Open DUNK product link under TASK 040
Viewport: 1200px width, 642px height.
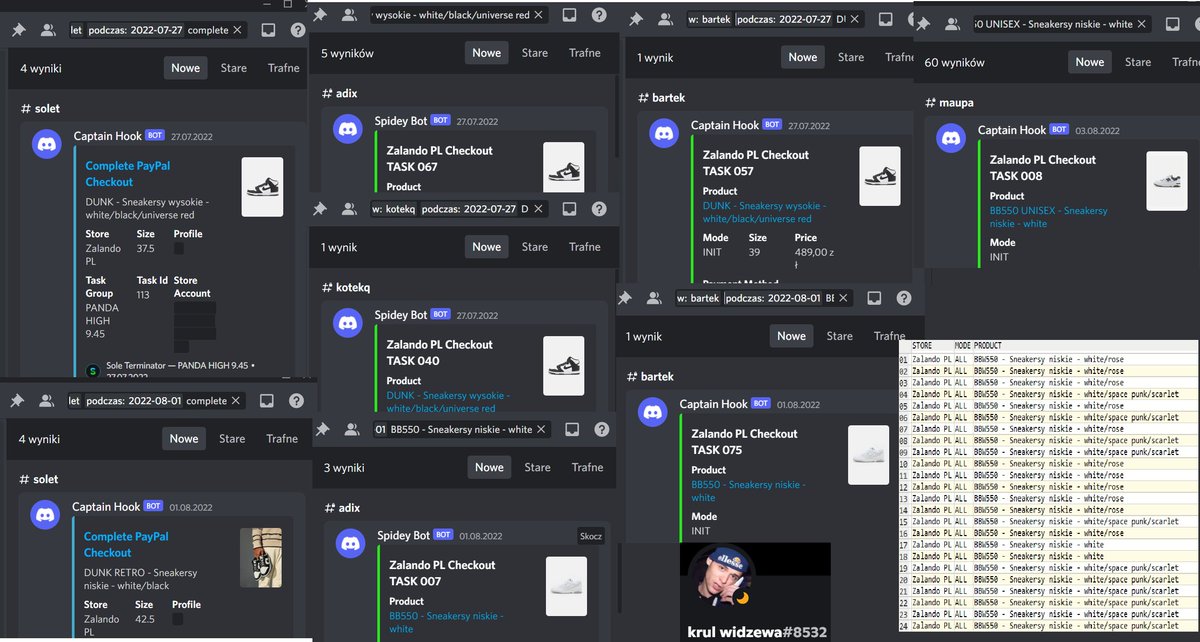click(x=448, y=402)
